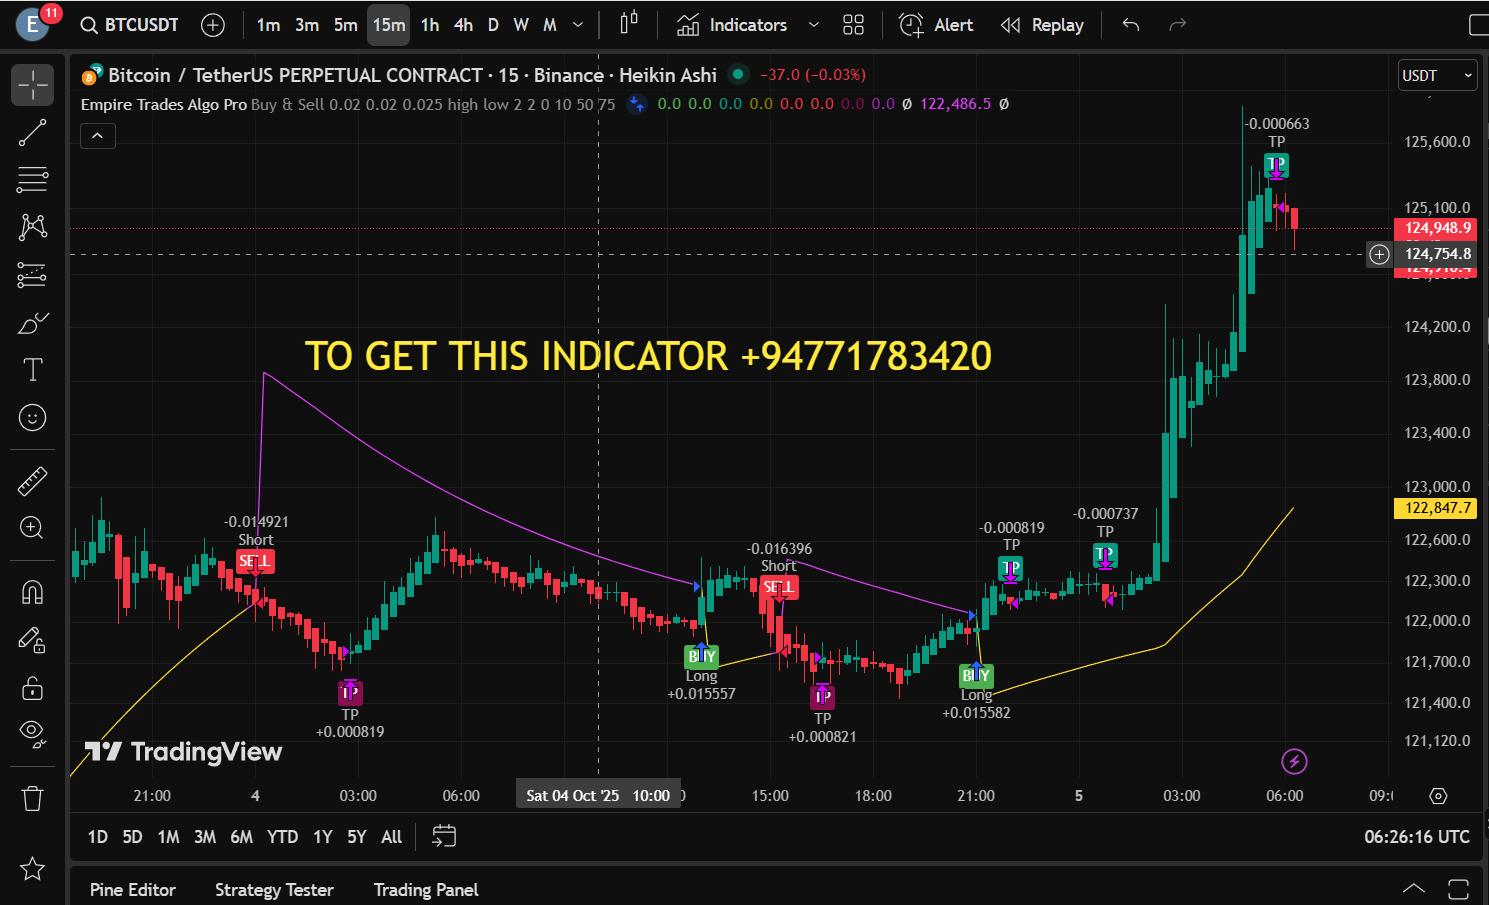Add symbol with the plus button
This screenshot has height=905, width=1489.
(x=213, y=25)
